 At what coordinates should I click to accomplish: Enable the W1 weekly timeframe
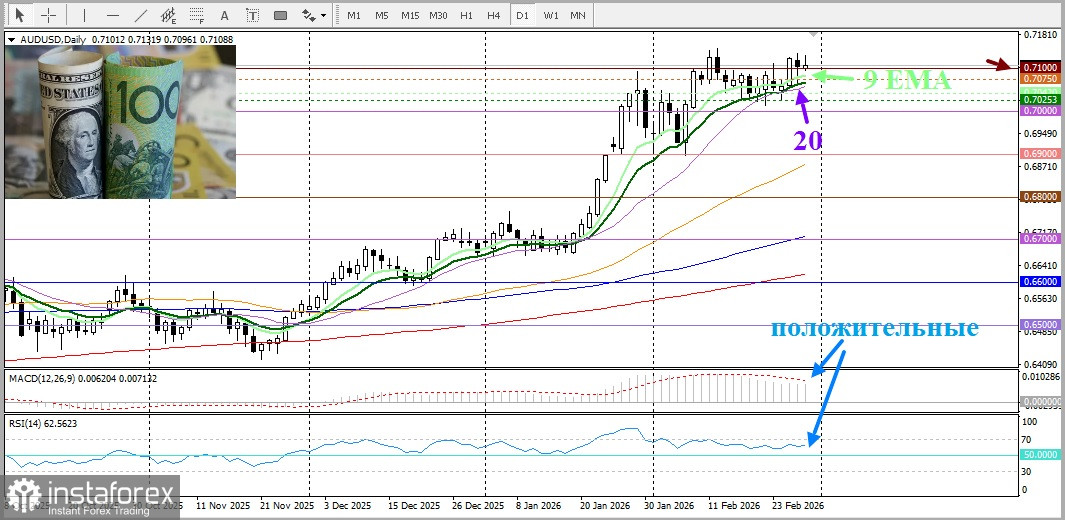(x=551, y=15)
